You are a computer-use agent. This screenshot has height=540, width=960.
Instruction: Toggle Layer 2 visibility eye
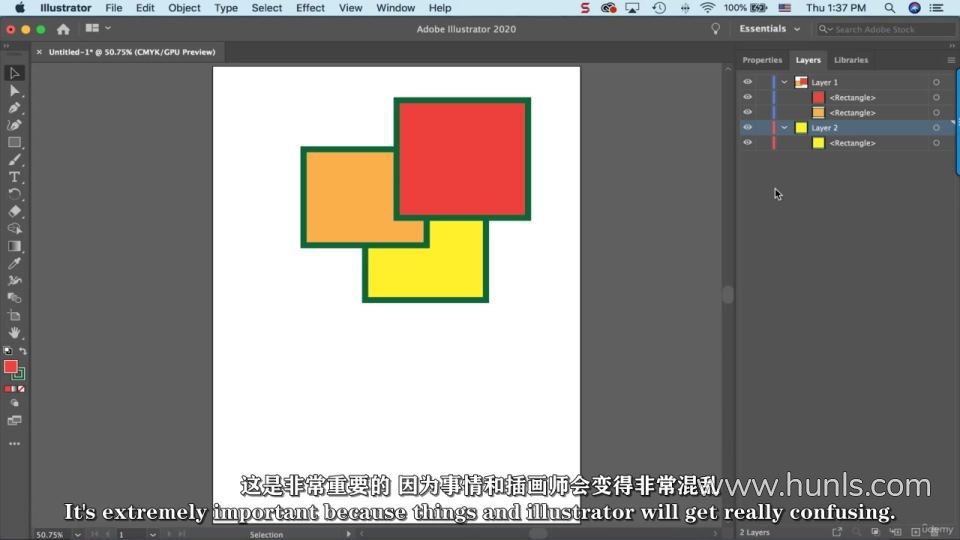748,127
